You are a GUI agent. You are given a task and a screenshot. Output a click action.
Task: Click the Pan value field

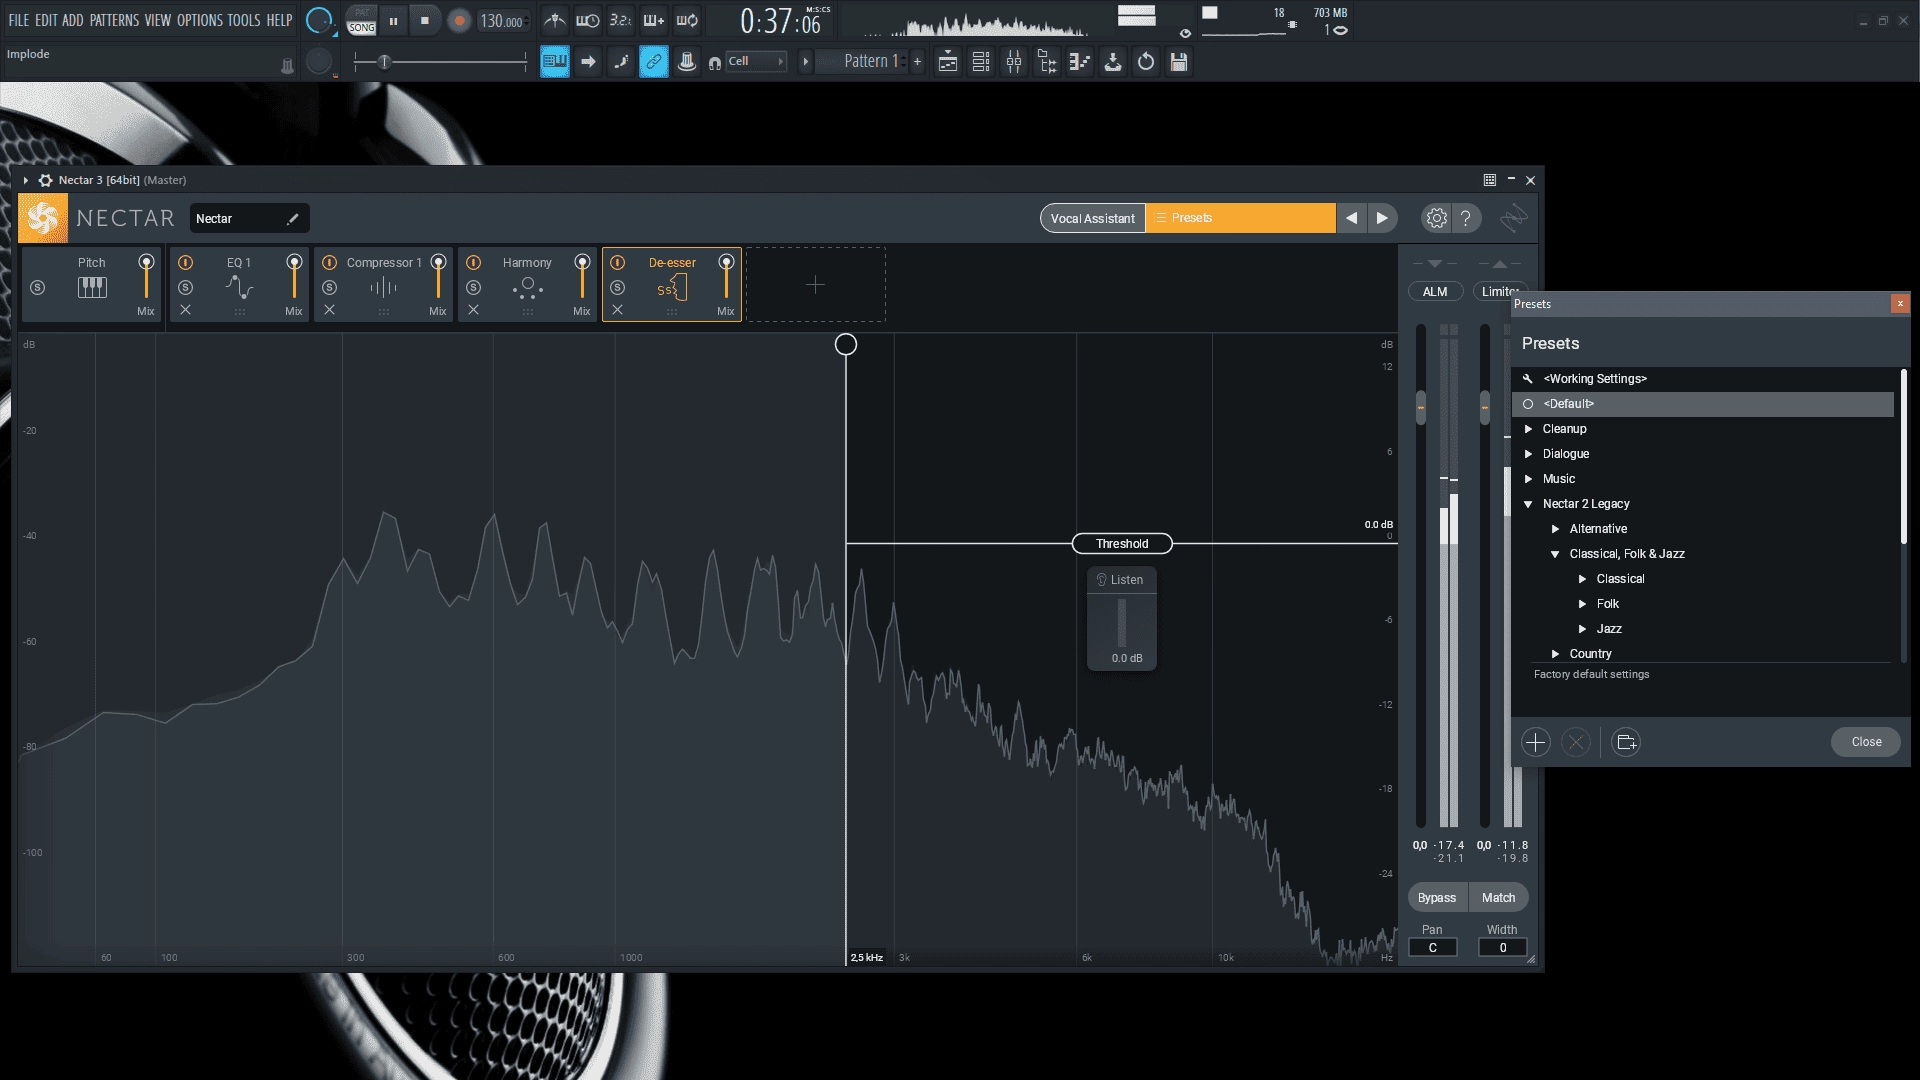coord(1433,948)
